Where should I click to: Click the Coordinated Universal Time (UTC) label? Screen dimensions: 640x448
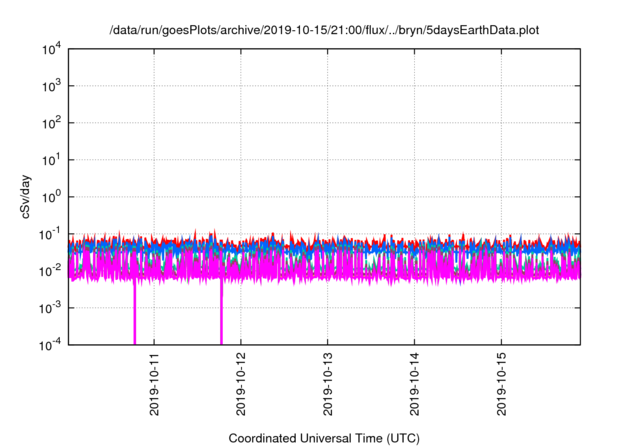324,438
